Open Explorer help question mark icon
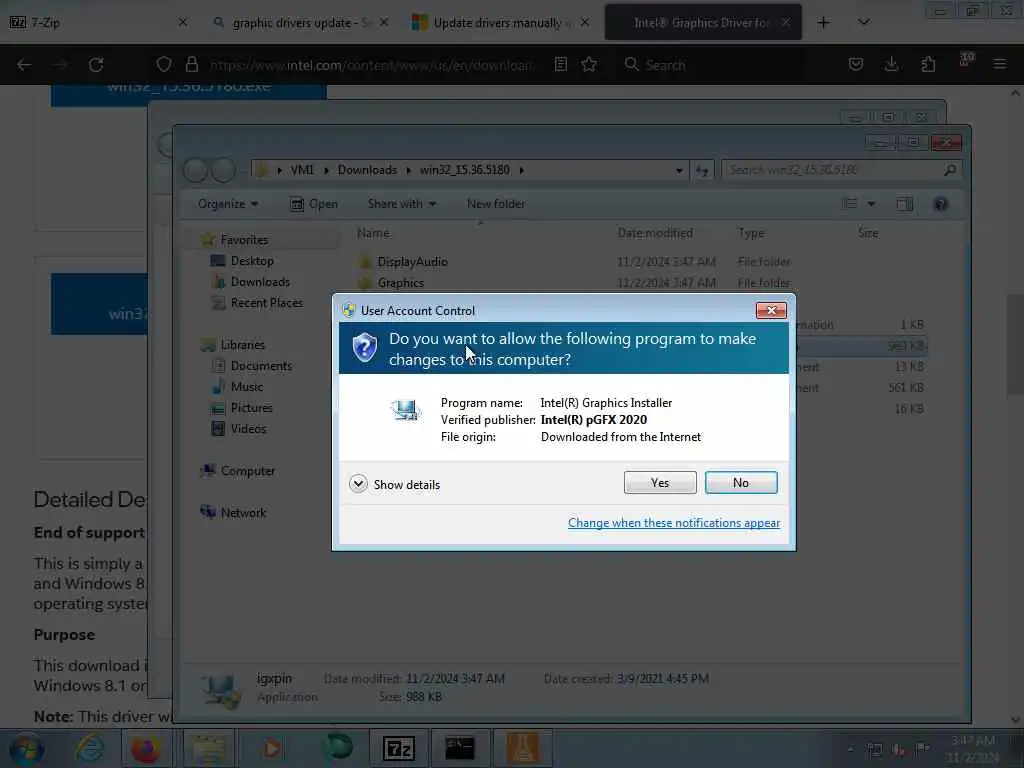The height and width of the screenshot is (768, 1024). click(x=940, y=204)
